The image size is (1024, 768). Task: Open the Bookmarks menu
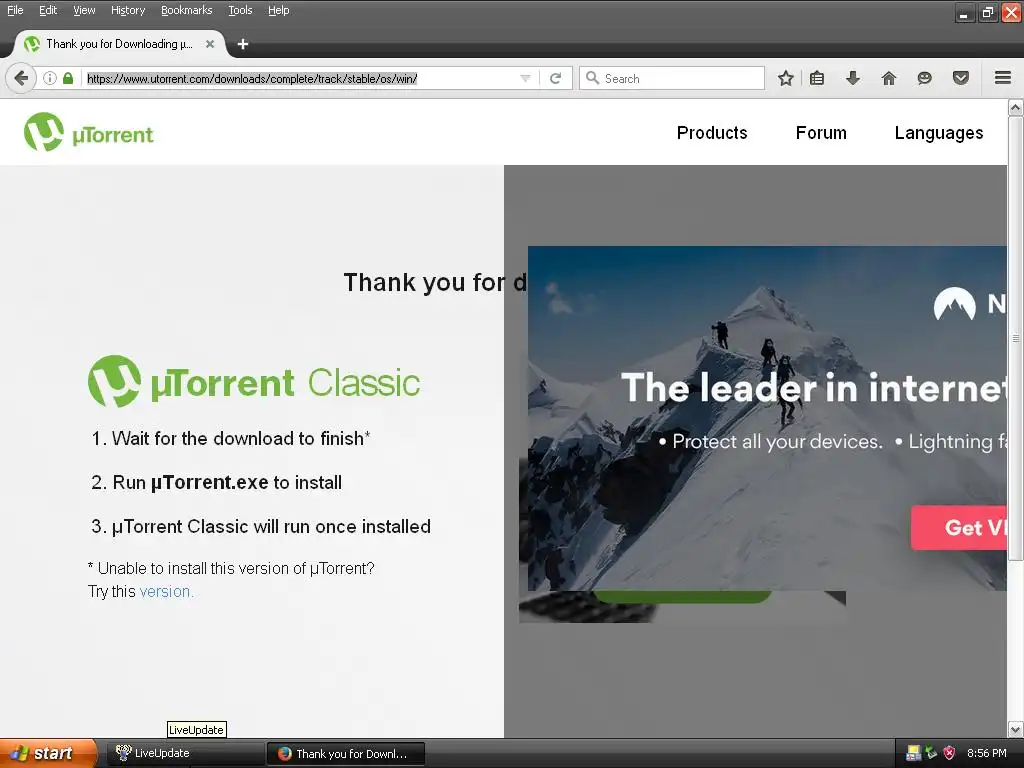click(x=187, y=10)
